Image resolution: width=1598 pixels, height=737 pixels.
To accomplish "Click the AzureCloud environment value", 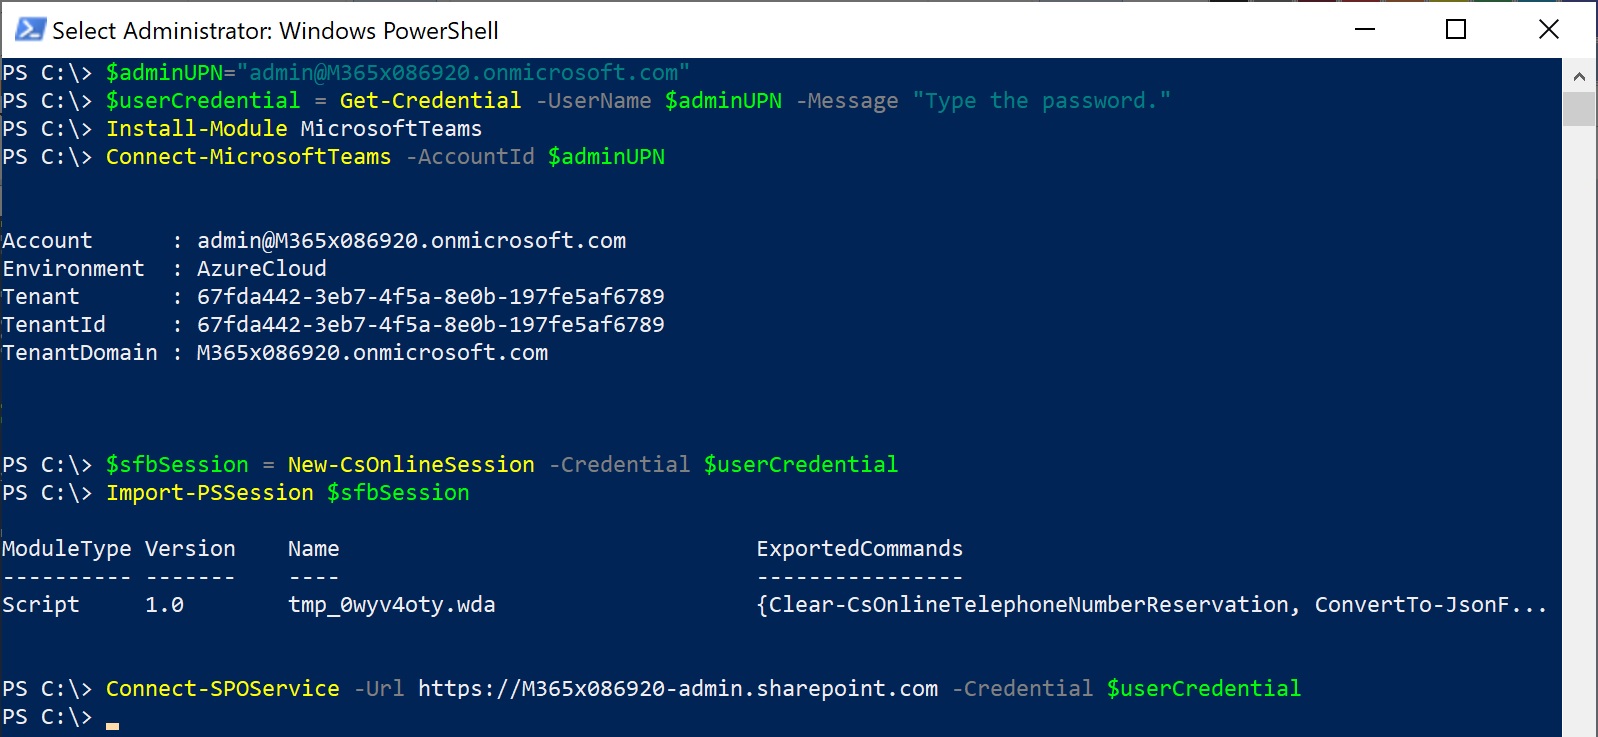I will point(262,269).
